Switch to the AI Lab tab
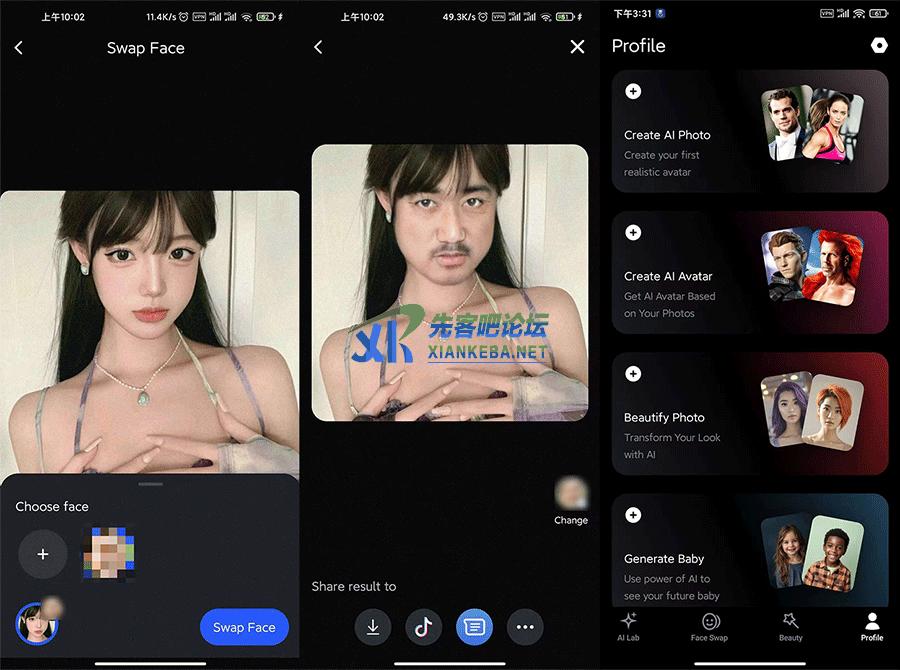The image size is (900, 670). 628,626
